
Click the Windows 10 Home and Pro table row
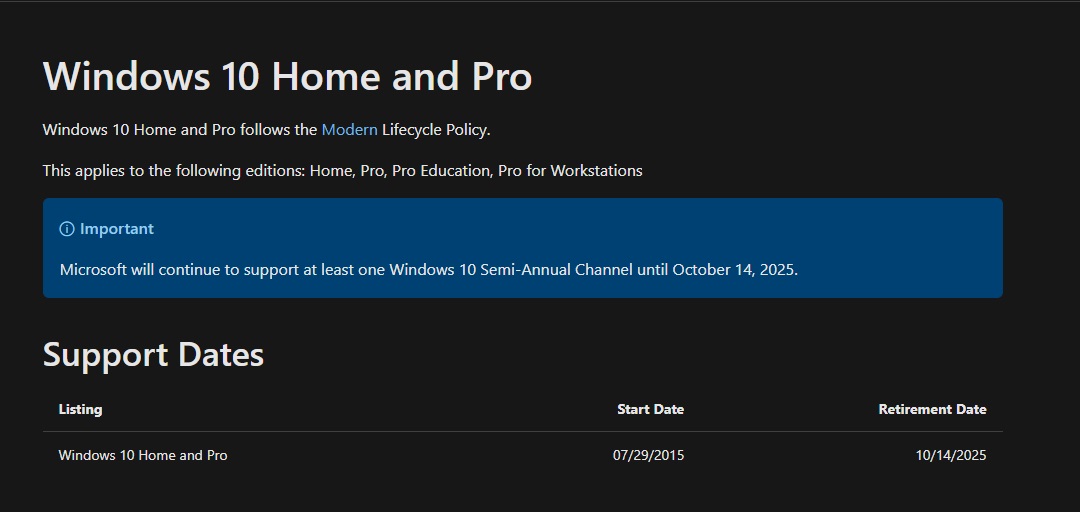(523, 455)
